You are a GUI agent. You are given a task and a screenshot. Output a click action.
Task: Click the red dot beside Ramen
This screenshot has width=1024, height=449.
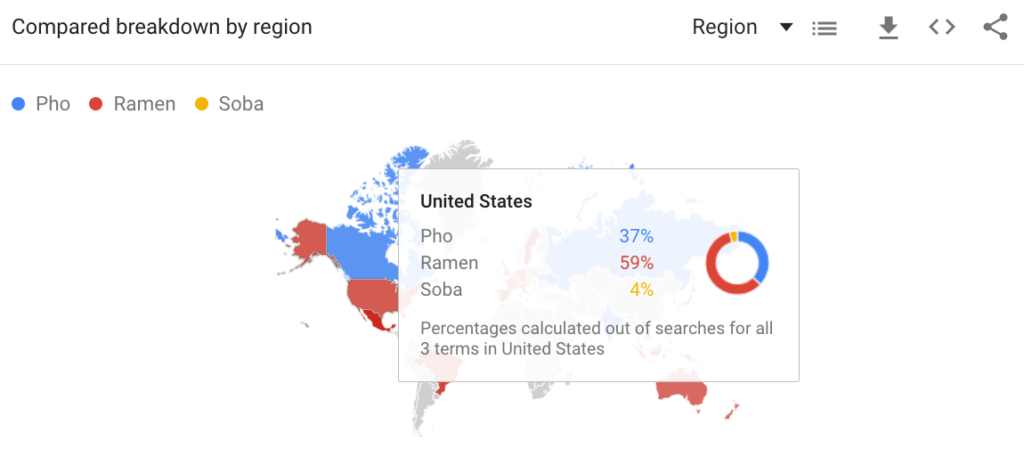[96, 104]
